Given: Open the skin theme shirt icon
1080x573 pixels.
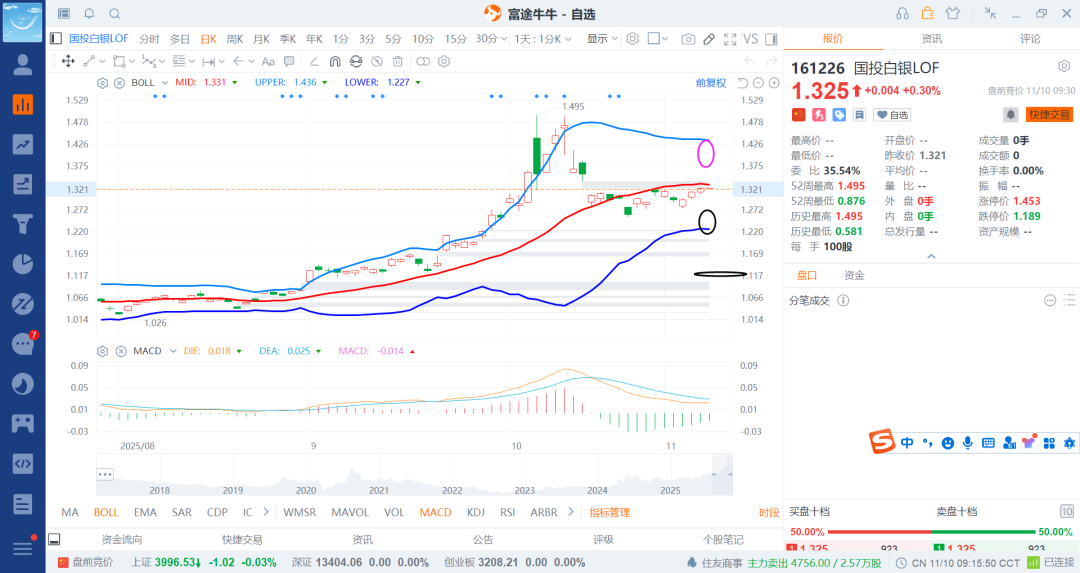Looking at the screenshot, I should [953, 13].
